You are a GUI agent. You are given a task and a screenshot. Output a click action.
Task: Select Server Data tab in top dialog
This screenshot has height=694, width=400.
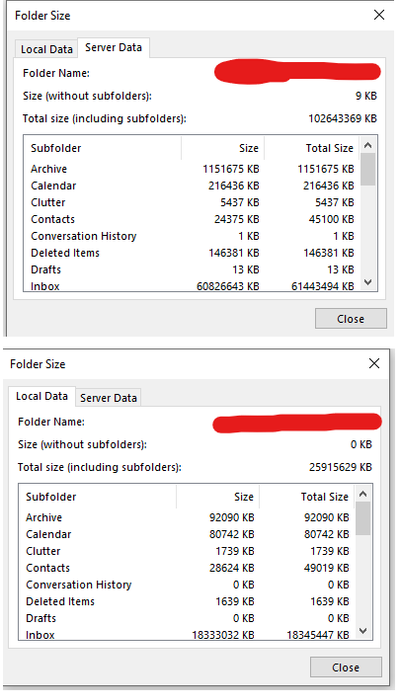pyautogui.click(x=113, y=47)
